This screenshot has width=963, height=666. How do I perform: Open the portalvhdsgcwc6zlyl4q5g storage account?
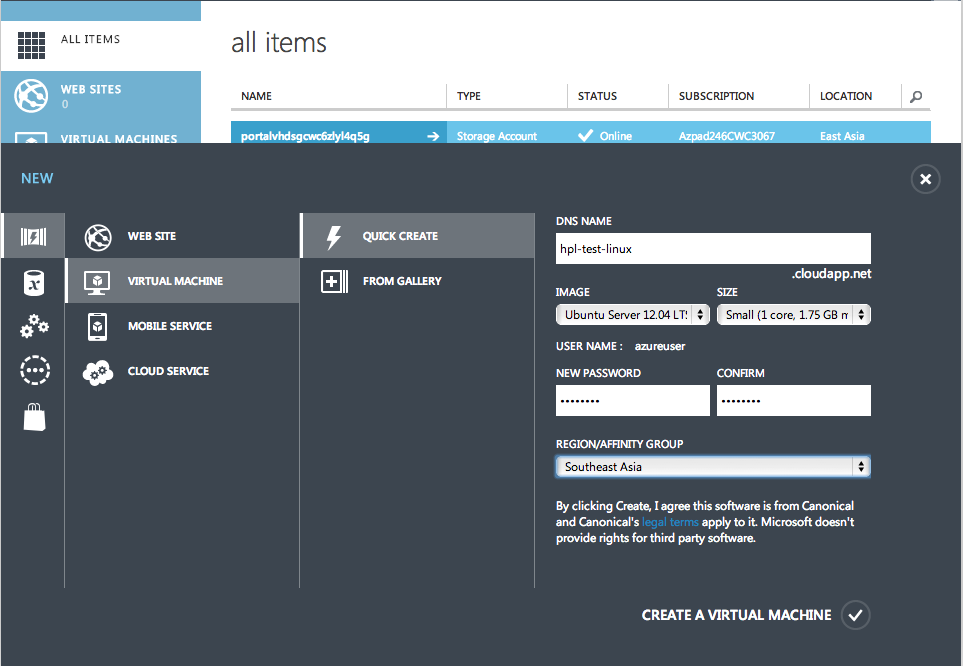click(x=305, y=136)
